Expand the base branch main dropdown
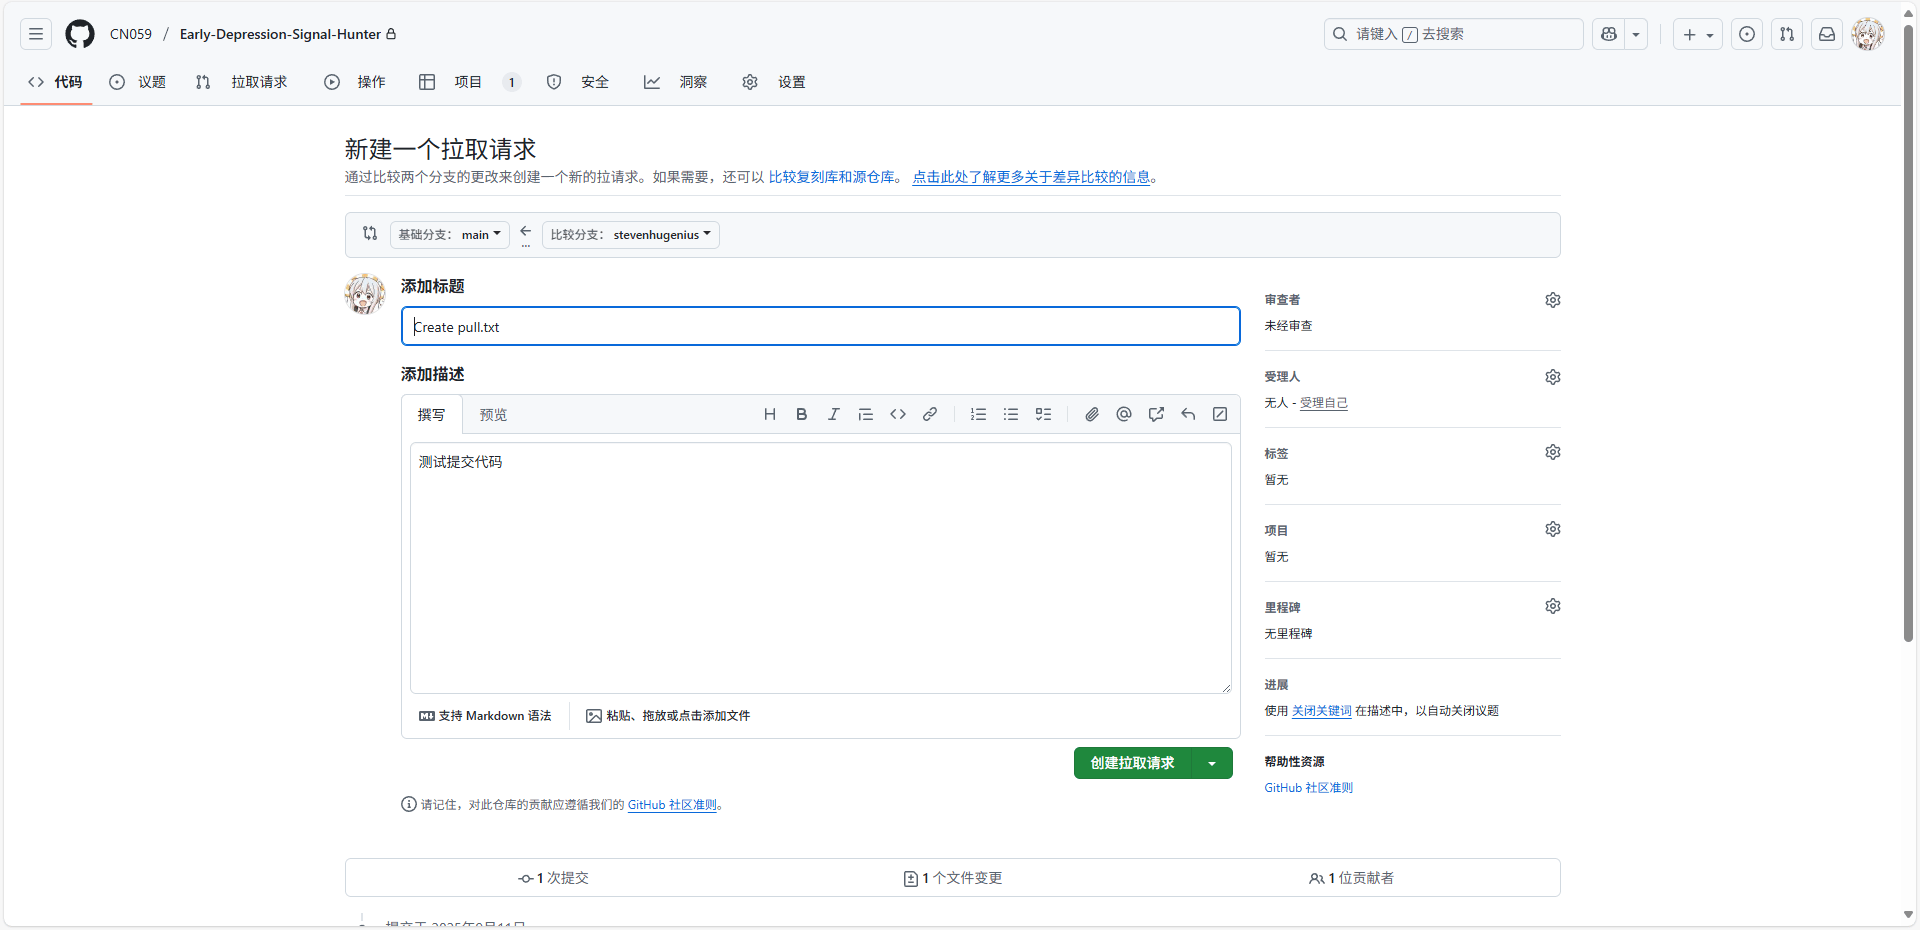 tap(450, 235)
